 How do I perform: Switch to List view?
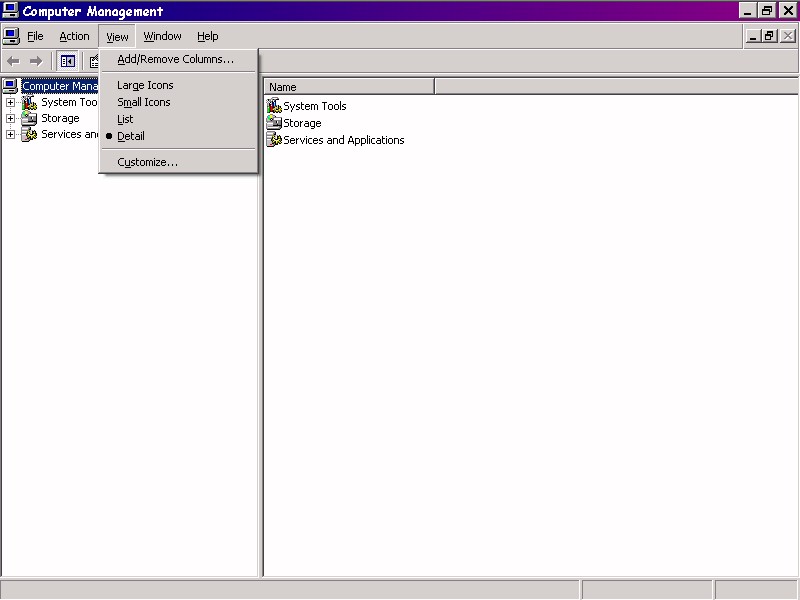pos(178,119)
